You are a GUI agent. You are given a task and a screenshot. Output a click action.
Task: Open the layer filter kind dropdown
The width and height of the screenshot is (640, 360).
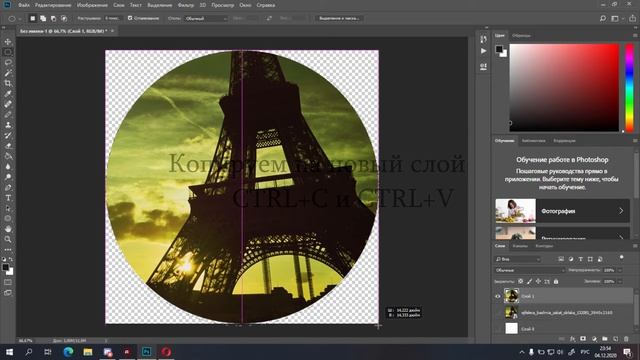[518, 259]
